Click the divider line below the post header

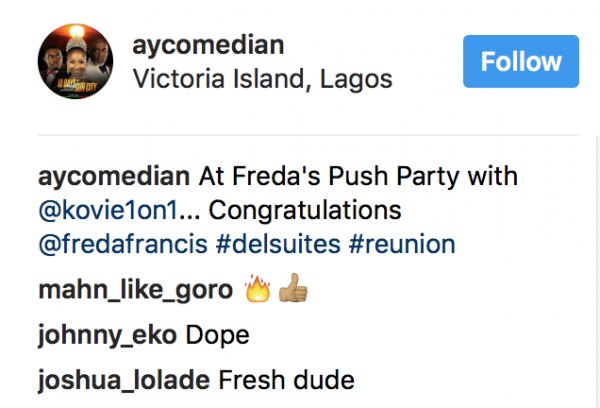click(308, 133)
